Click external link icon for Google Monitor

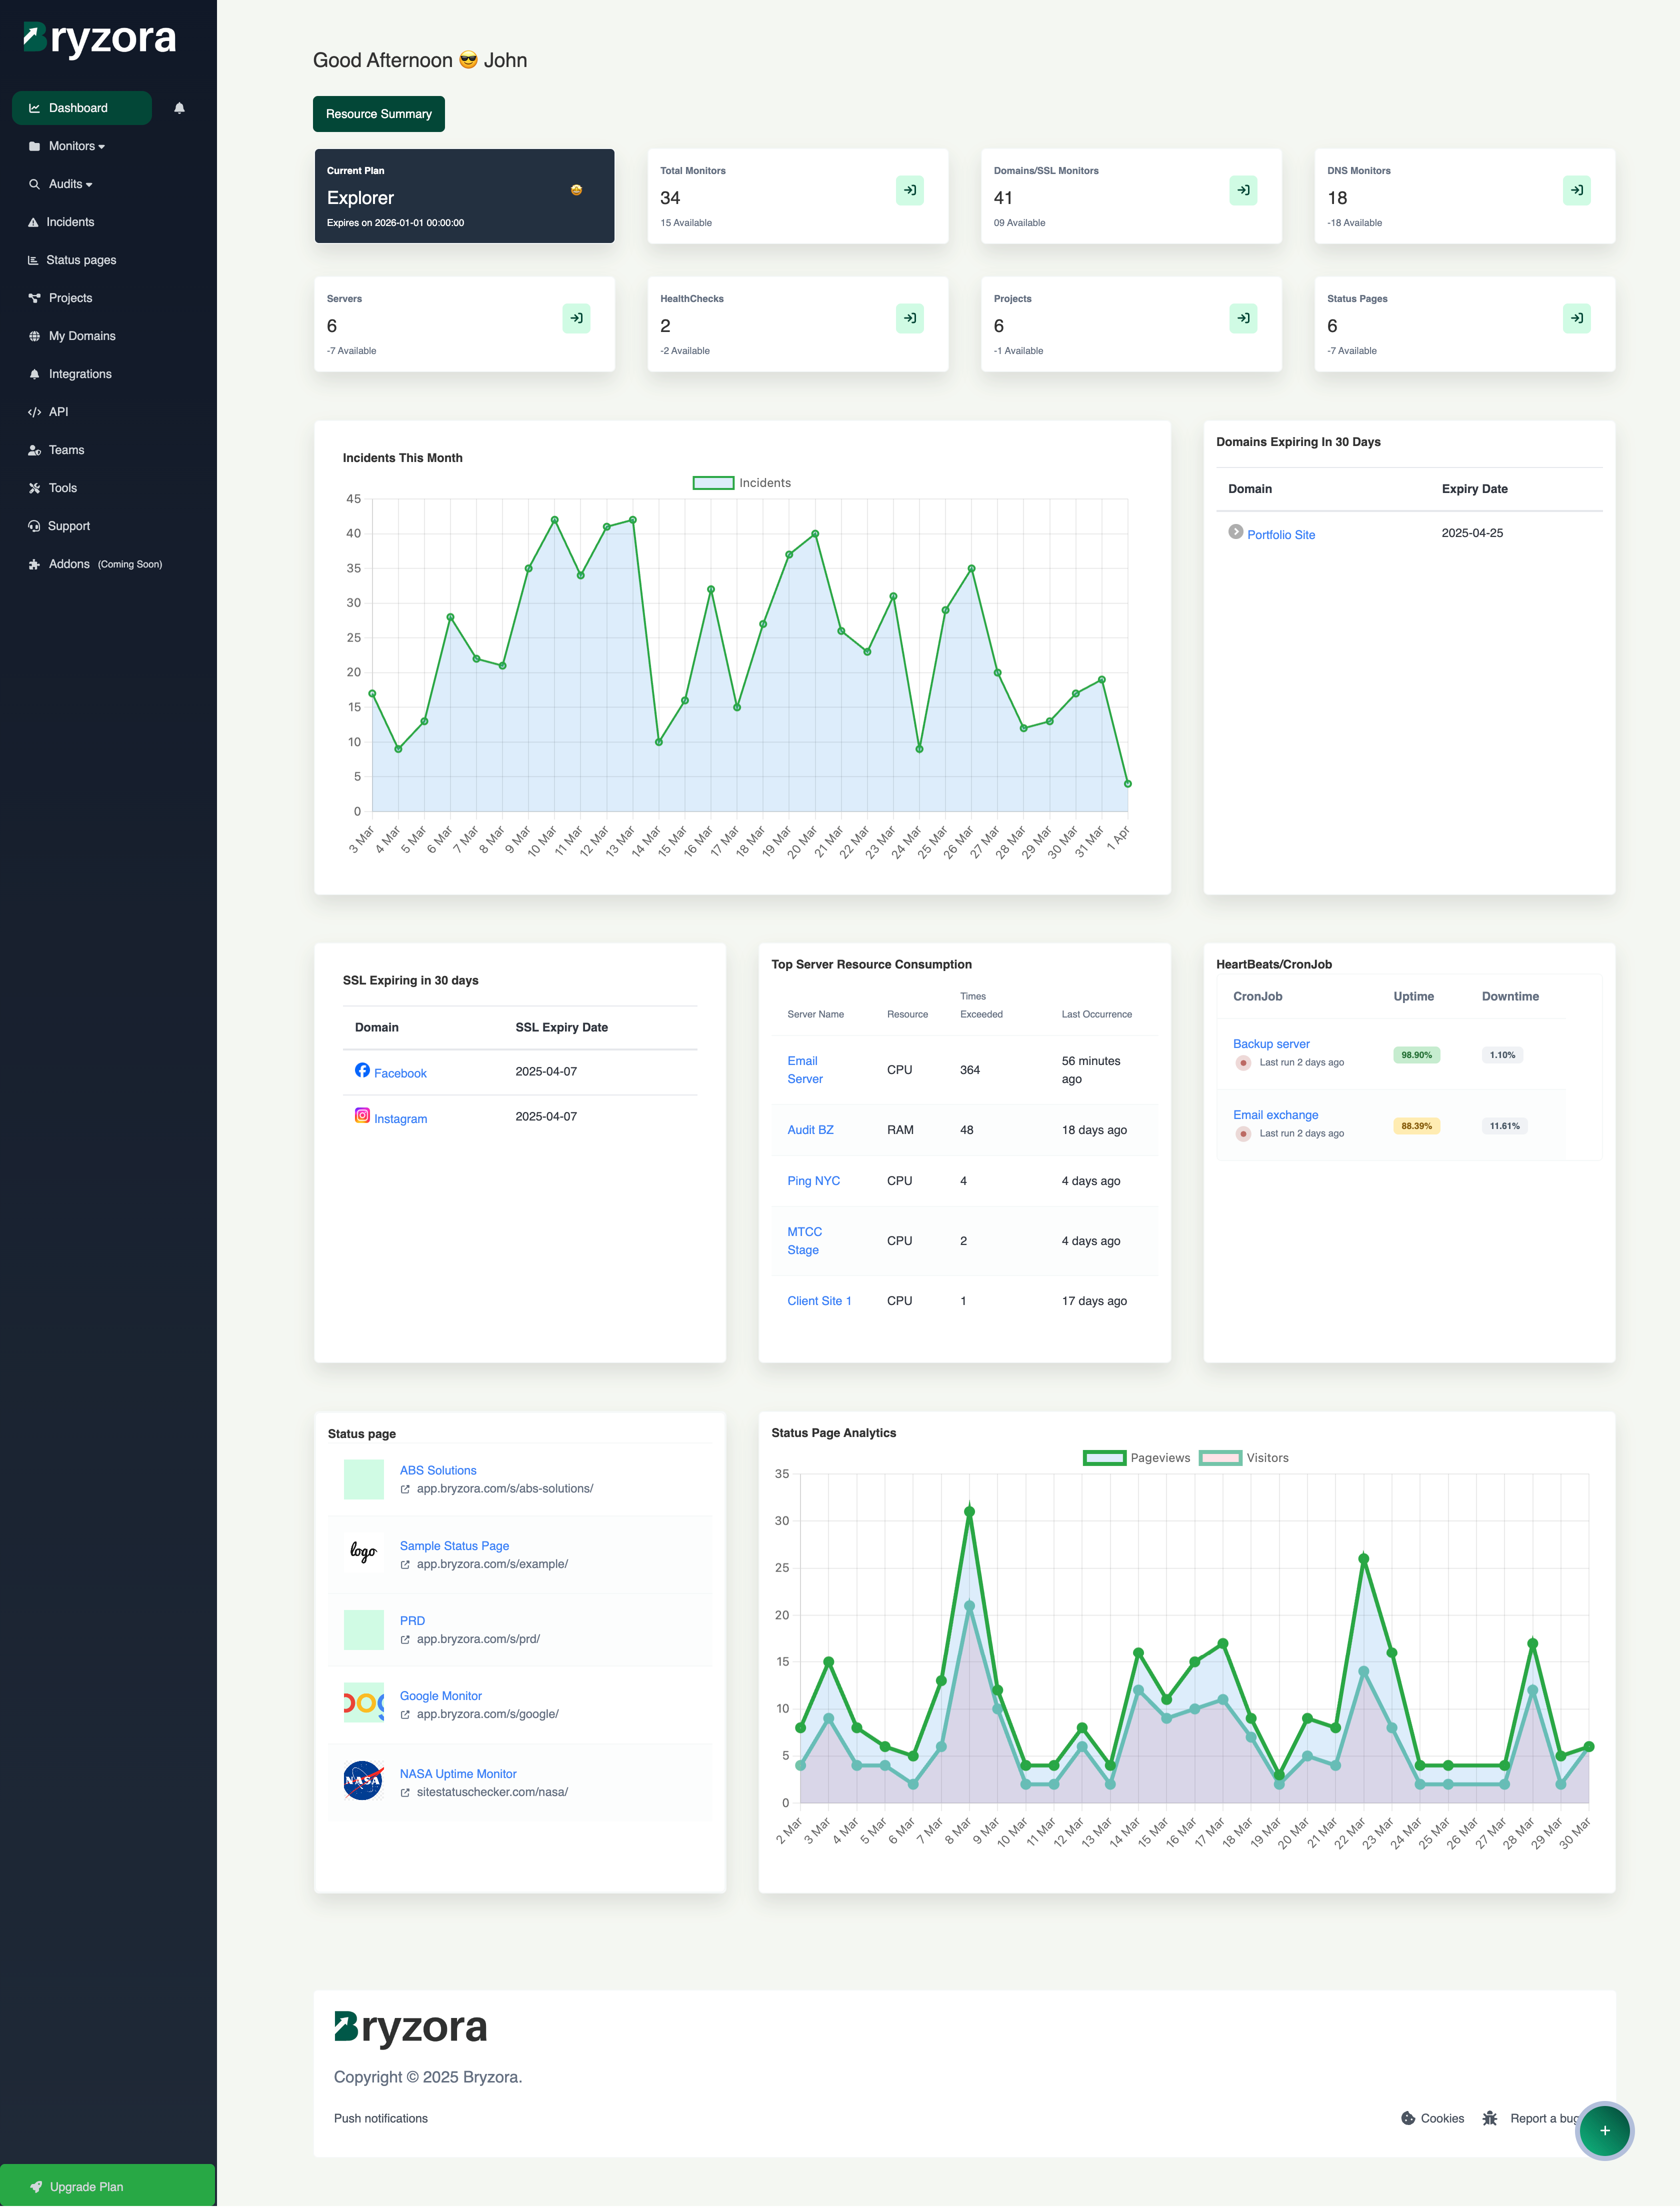pyautogui.click(x=405, y=1715)
